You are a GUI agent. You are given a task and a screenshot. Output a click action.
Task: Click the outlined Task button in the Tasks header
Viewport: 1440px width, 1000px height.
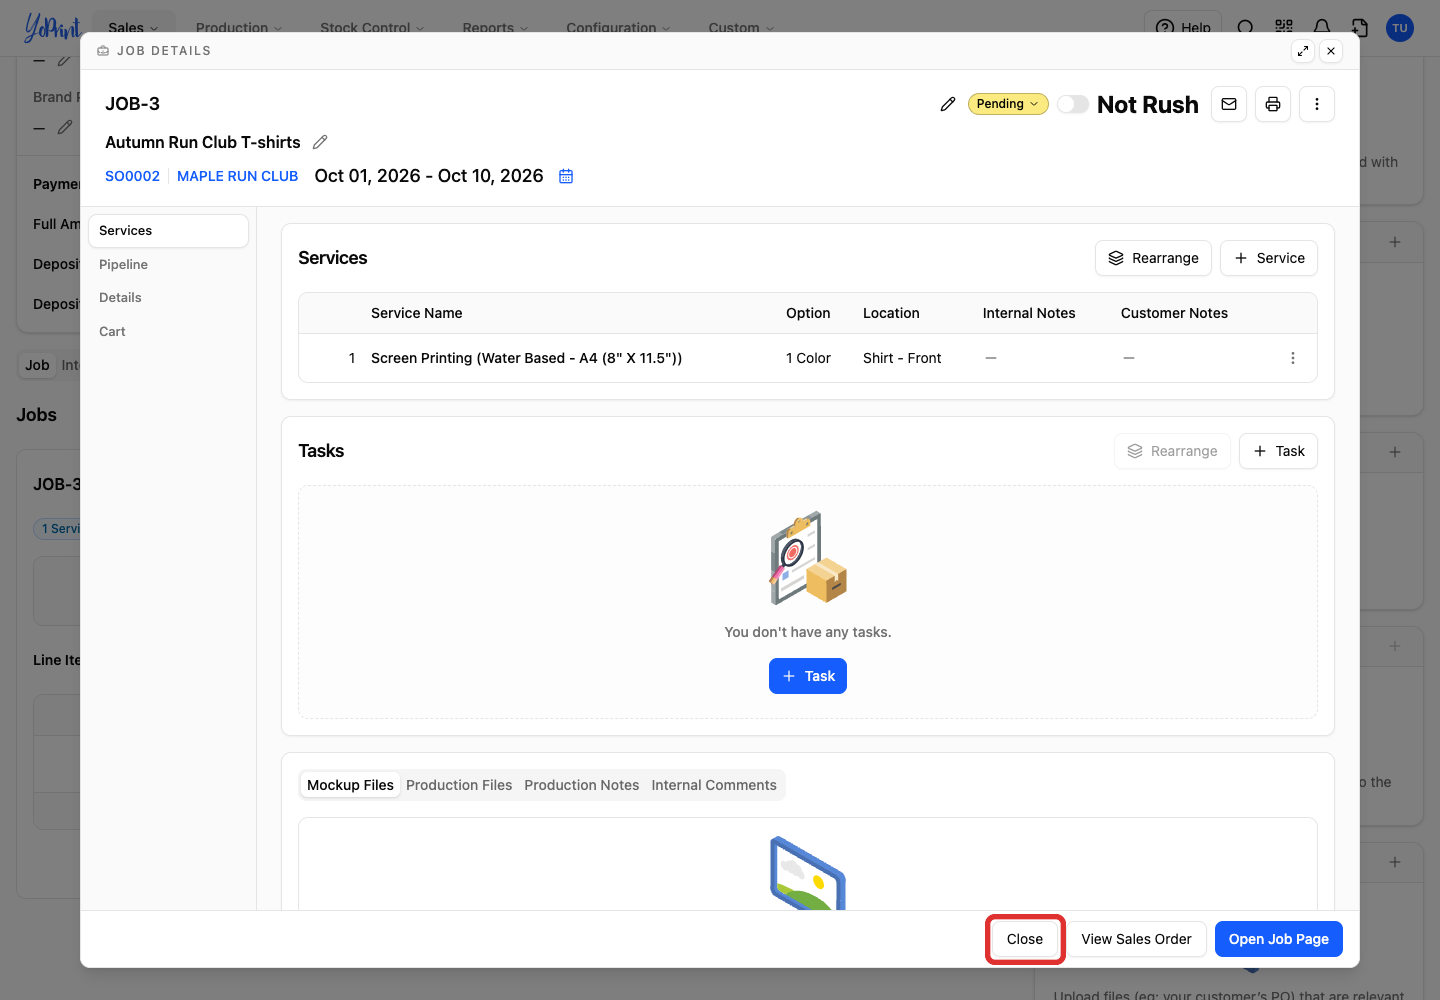[x=1278, y=451]
